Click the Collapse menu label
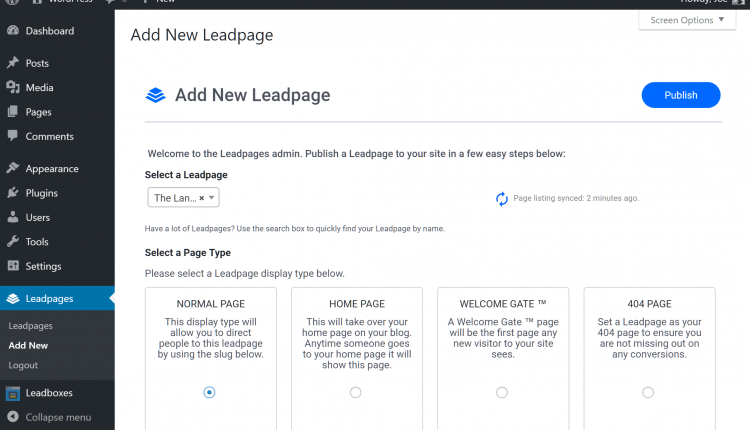750x430 pixels. click(58, 417)
